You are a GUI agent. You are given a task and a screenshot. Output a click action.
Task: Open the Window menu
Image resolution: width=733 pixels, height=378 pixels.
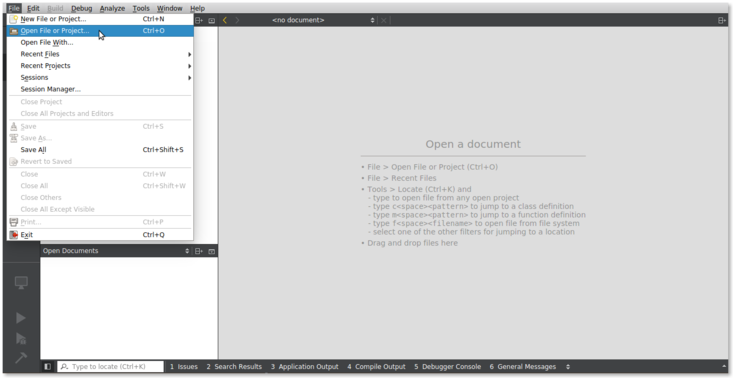click(170, 8)
